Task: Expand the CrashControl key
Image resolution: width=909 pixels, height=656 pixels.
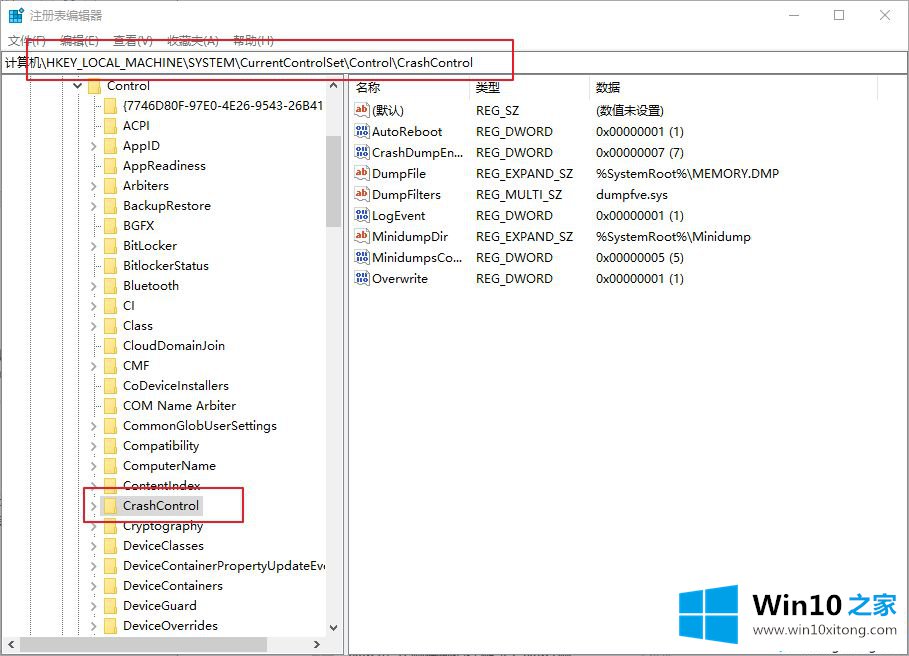Action: point(93,506)
